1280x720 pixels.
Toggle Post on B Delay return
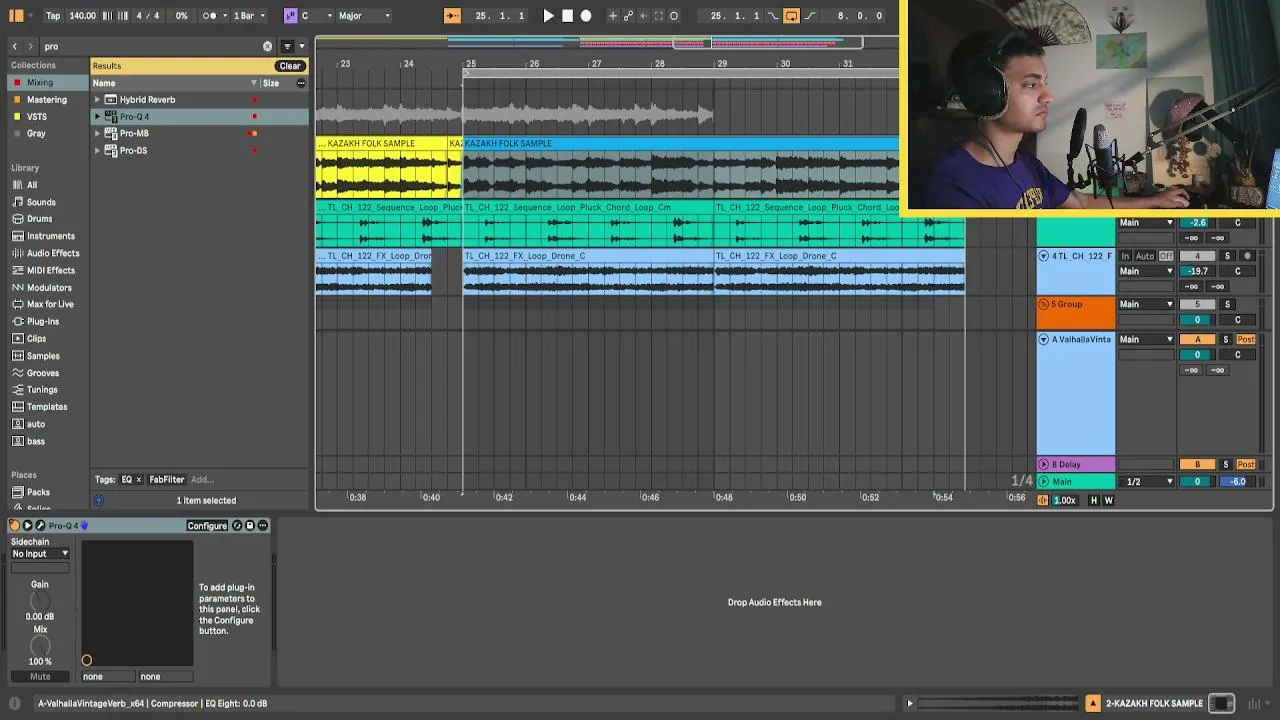pyautogui.click(x=1246, y=465)
